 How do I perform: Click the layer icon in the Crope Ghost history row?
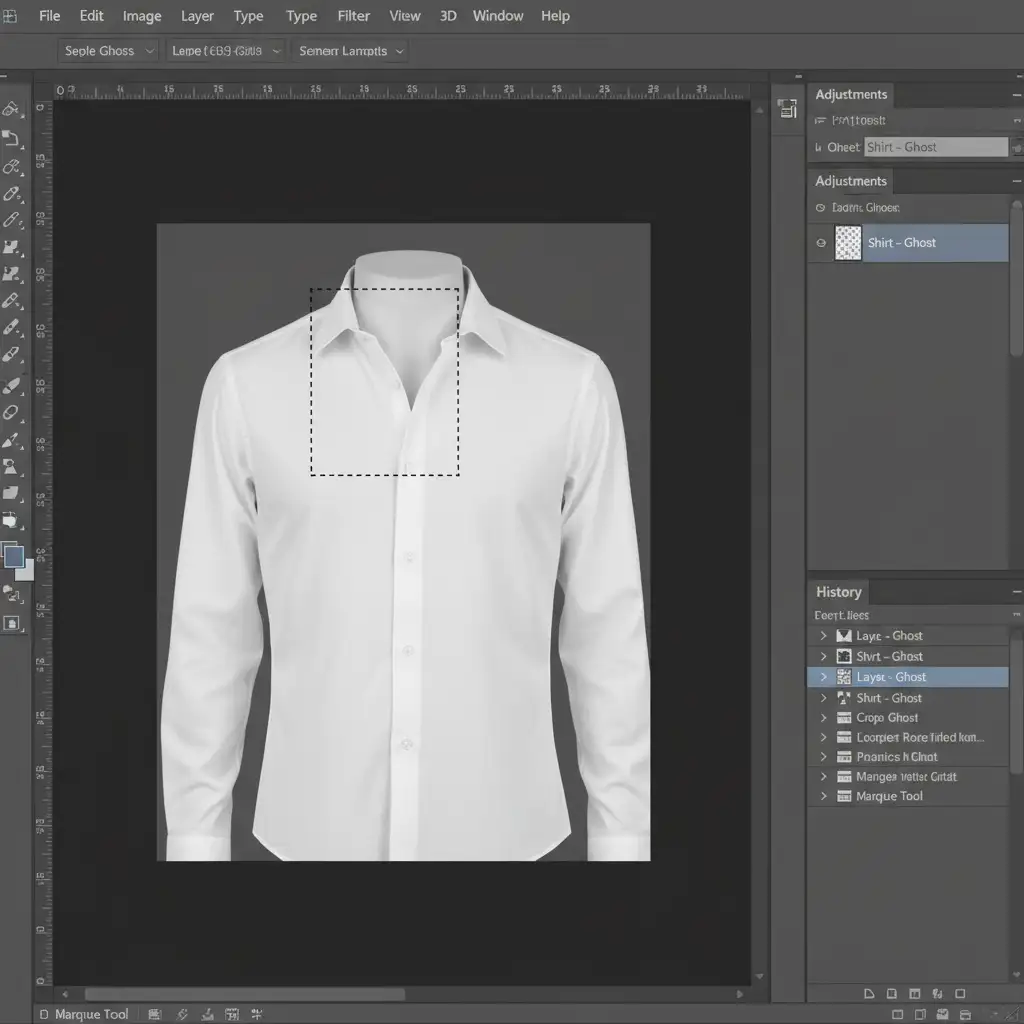(x=843, y=718)
